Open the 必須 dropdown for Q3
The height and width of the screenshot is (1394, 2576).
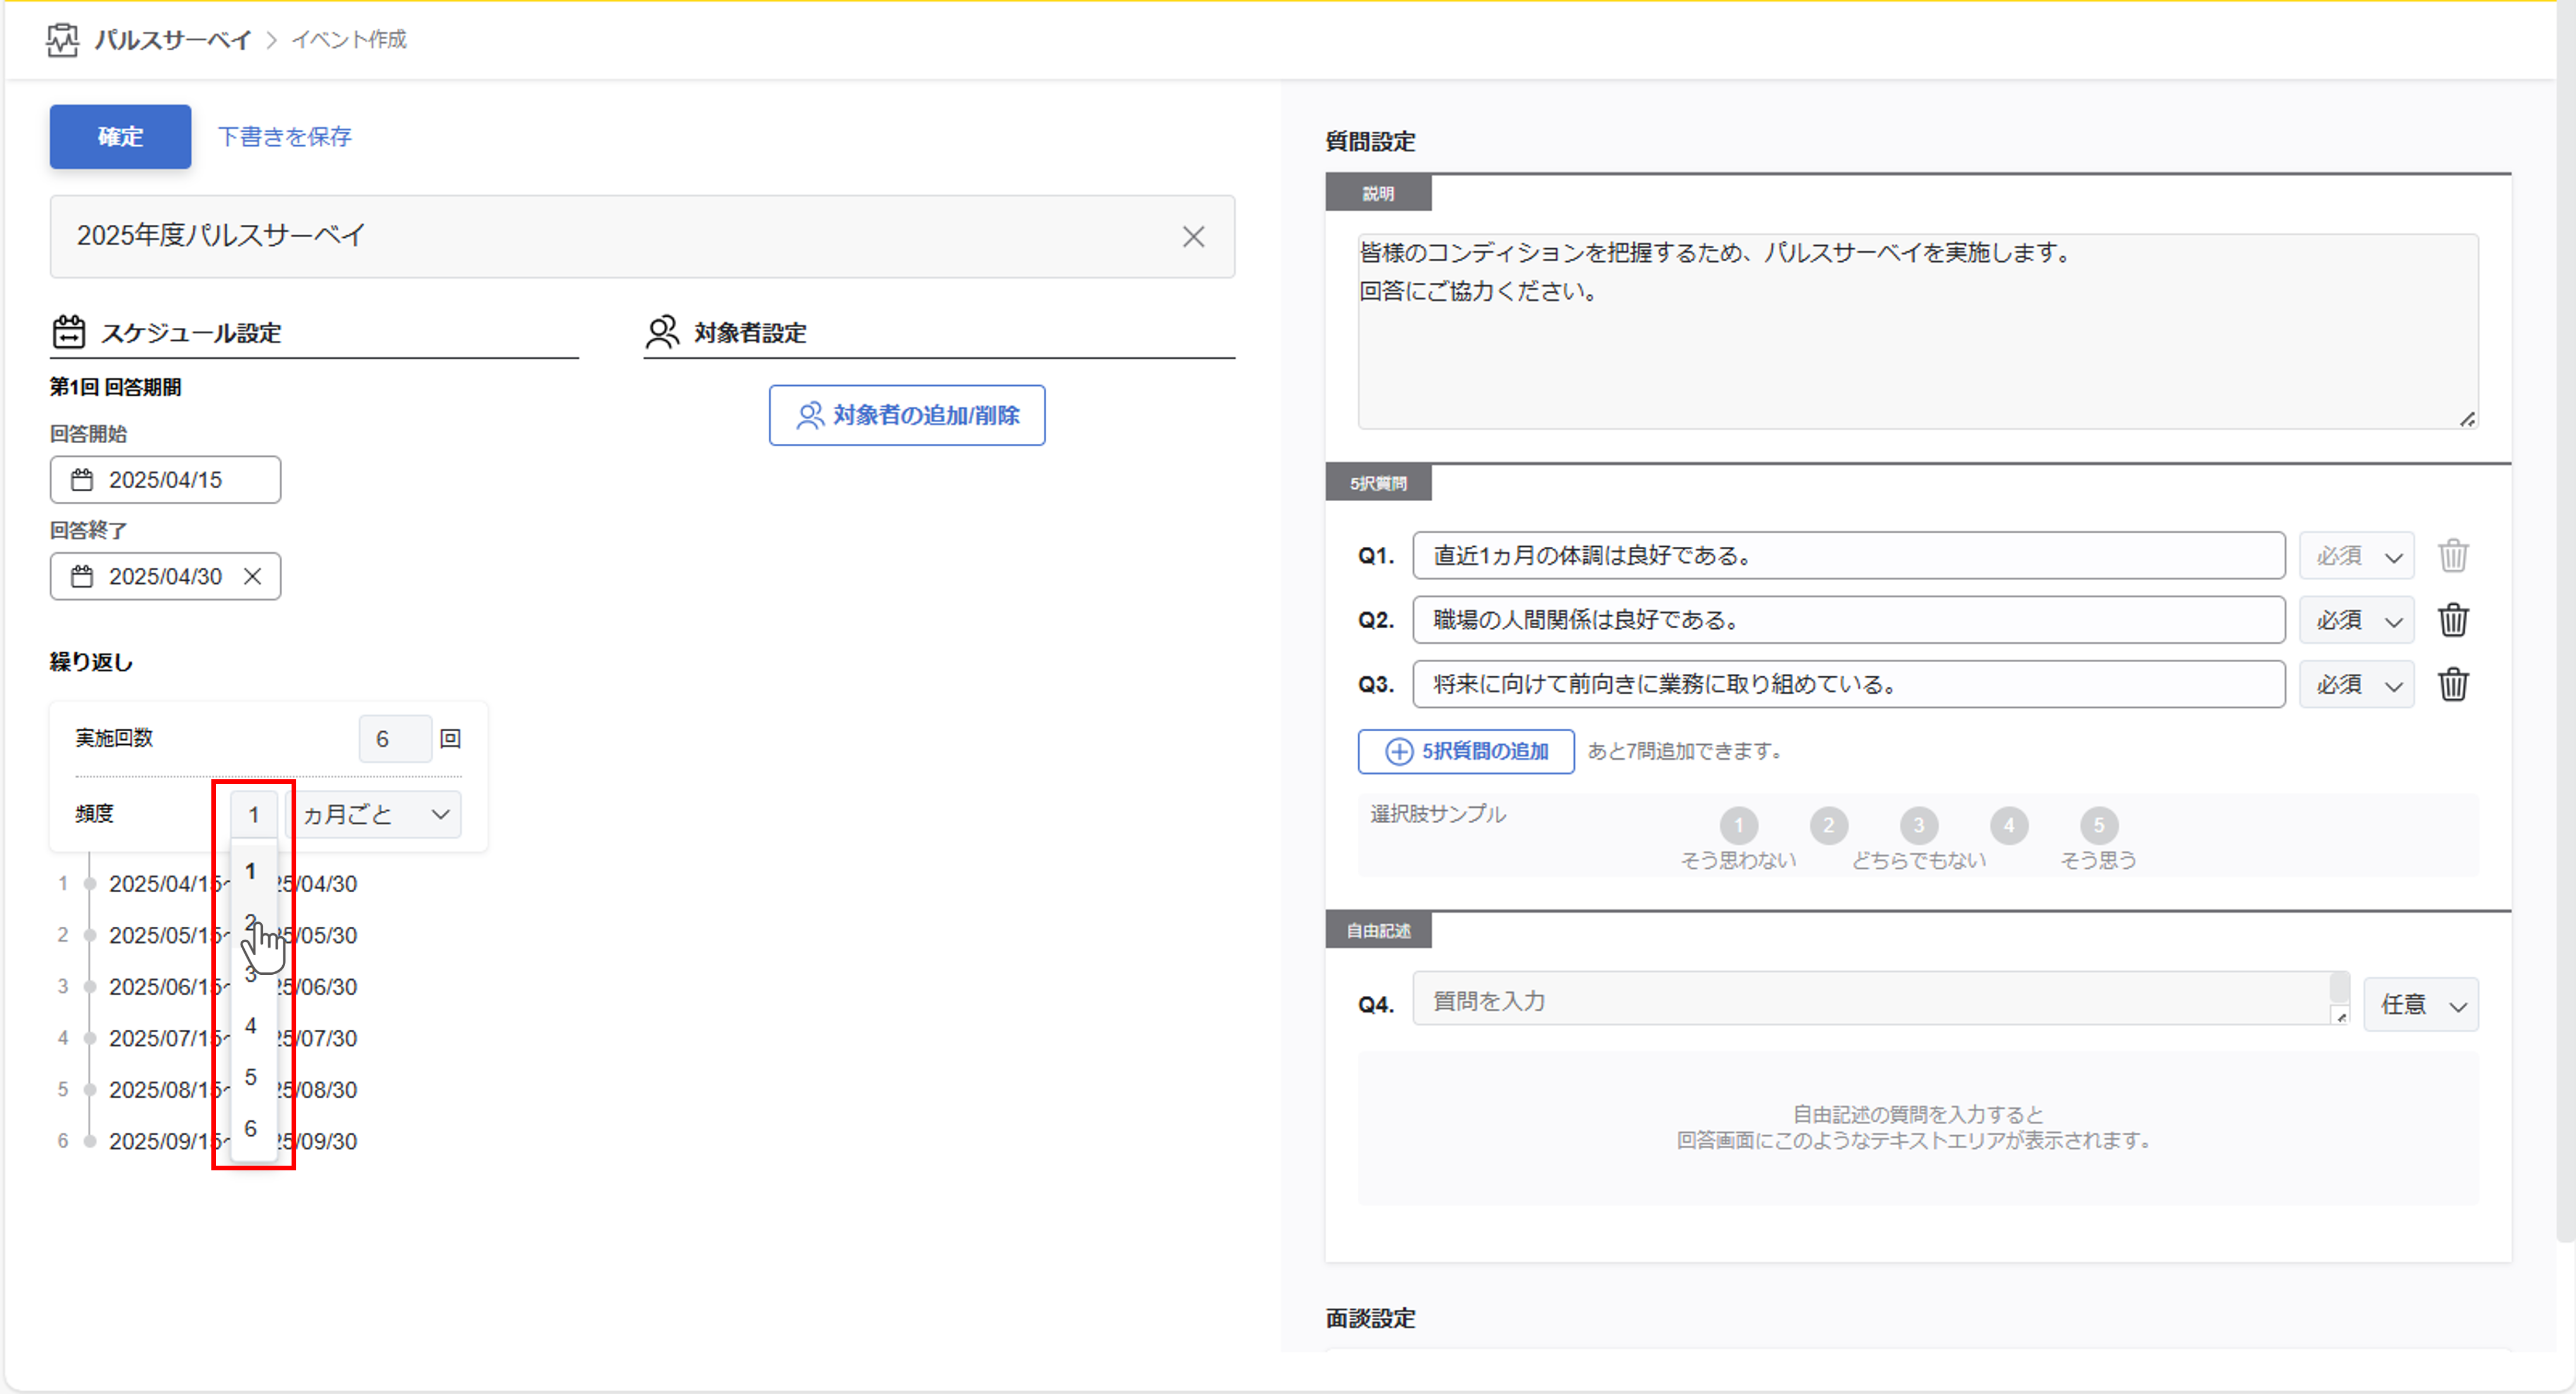2357,685
